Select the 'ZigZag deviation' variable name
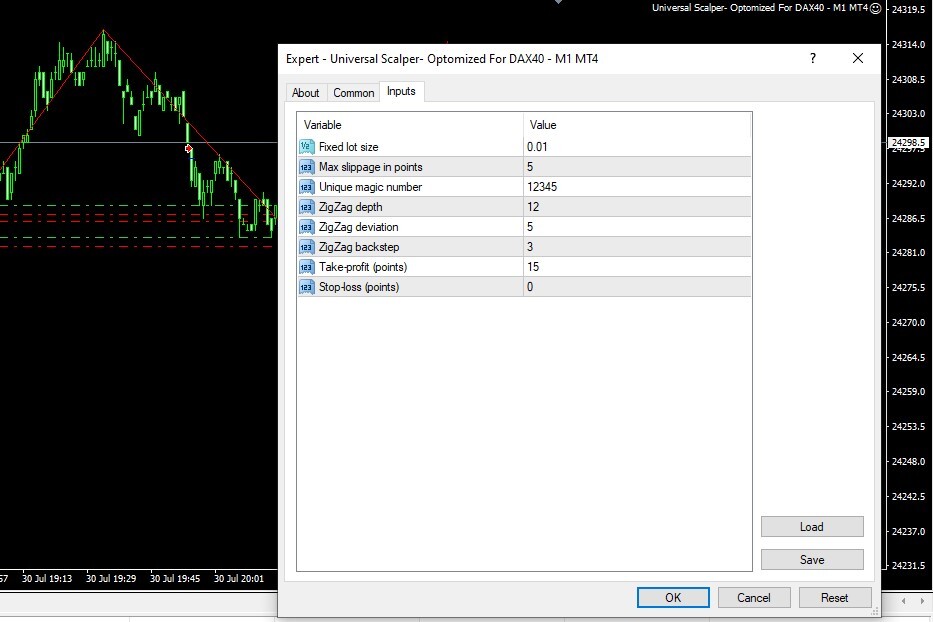This screenshot has height=622, width=933. (359, 227)
